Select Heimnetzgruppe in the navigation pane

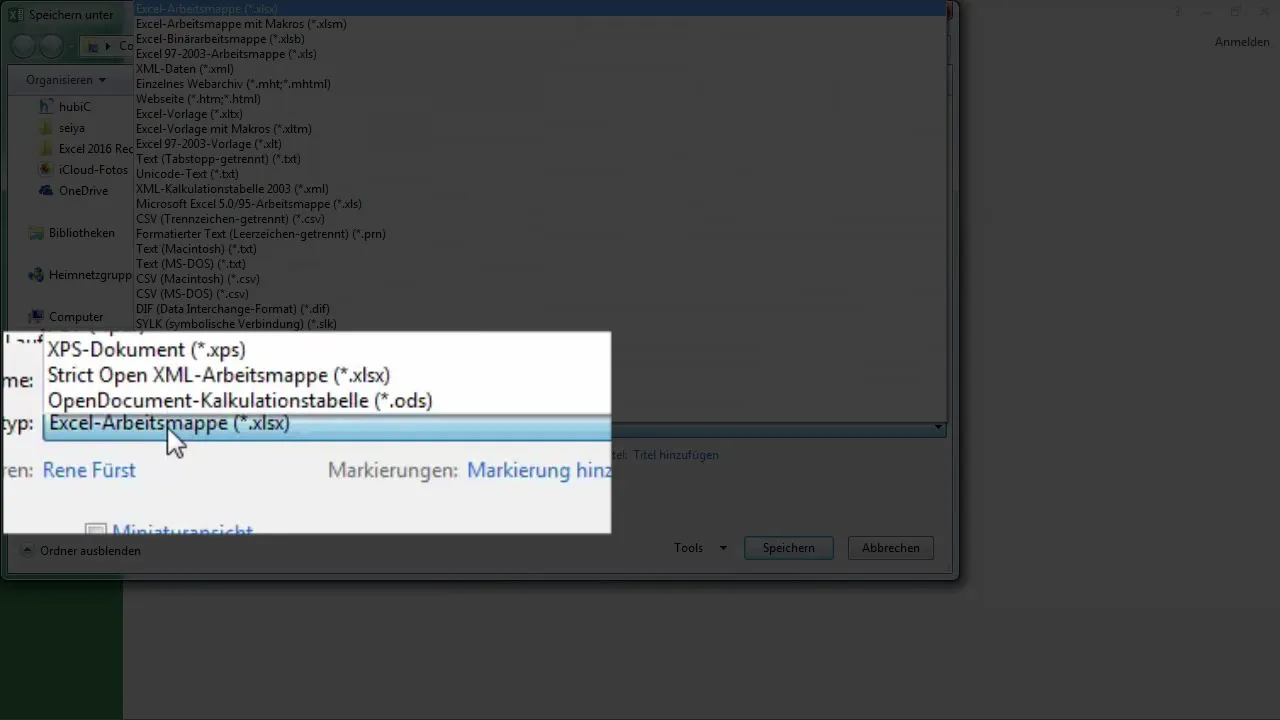pos(81,275)
